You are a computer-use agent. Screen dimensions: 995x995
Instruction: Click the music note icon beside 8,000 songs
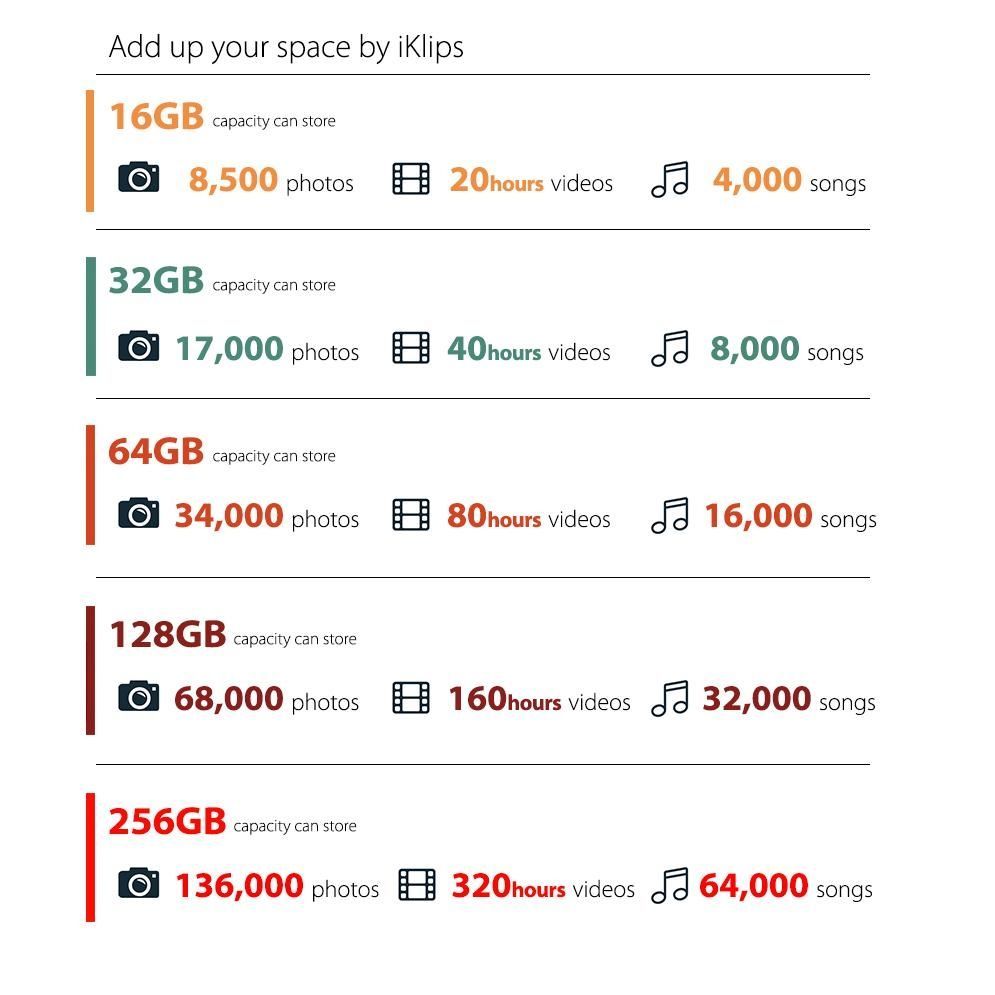tap(670, 349)
